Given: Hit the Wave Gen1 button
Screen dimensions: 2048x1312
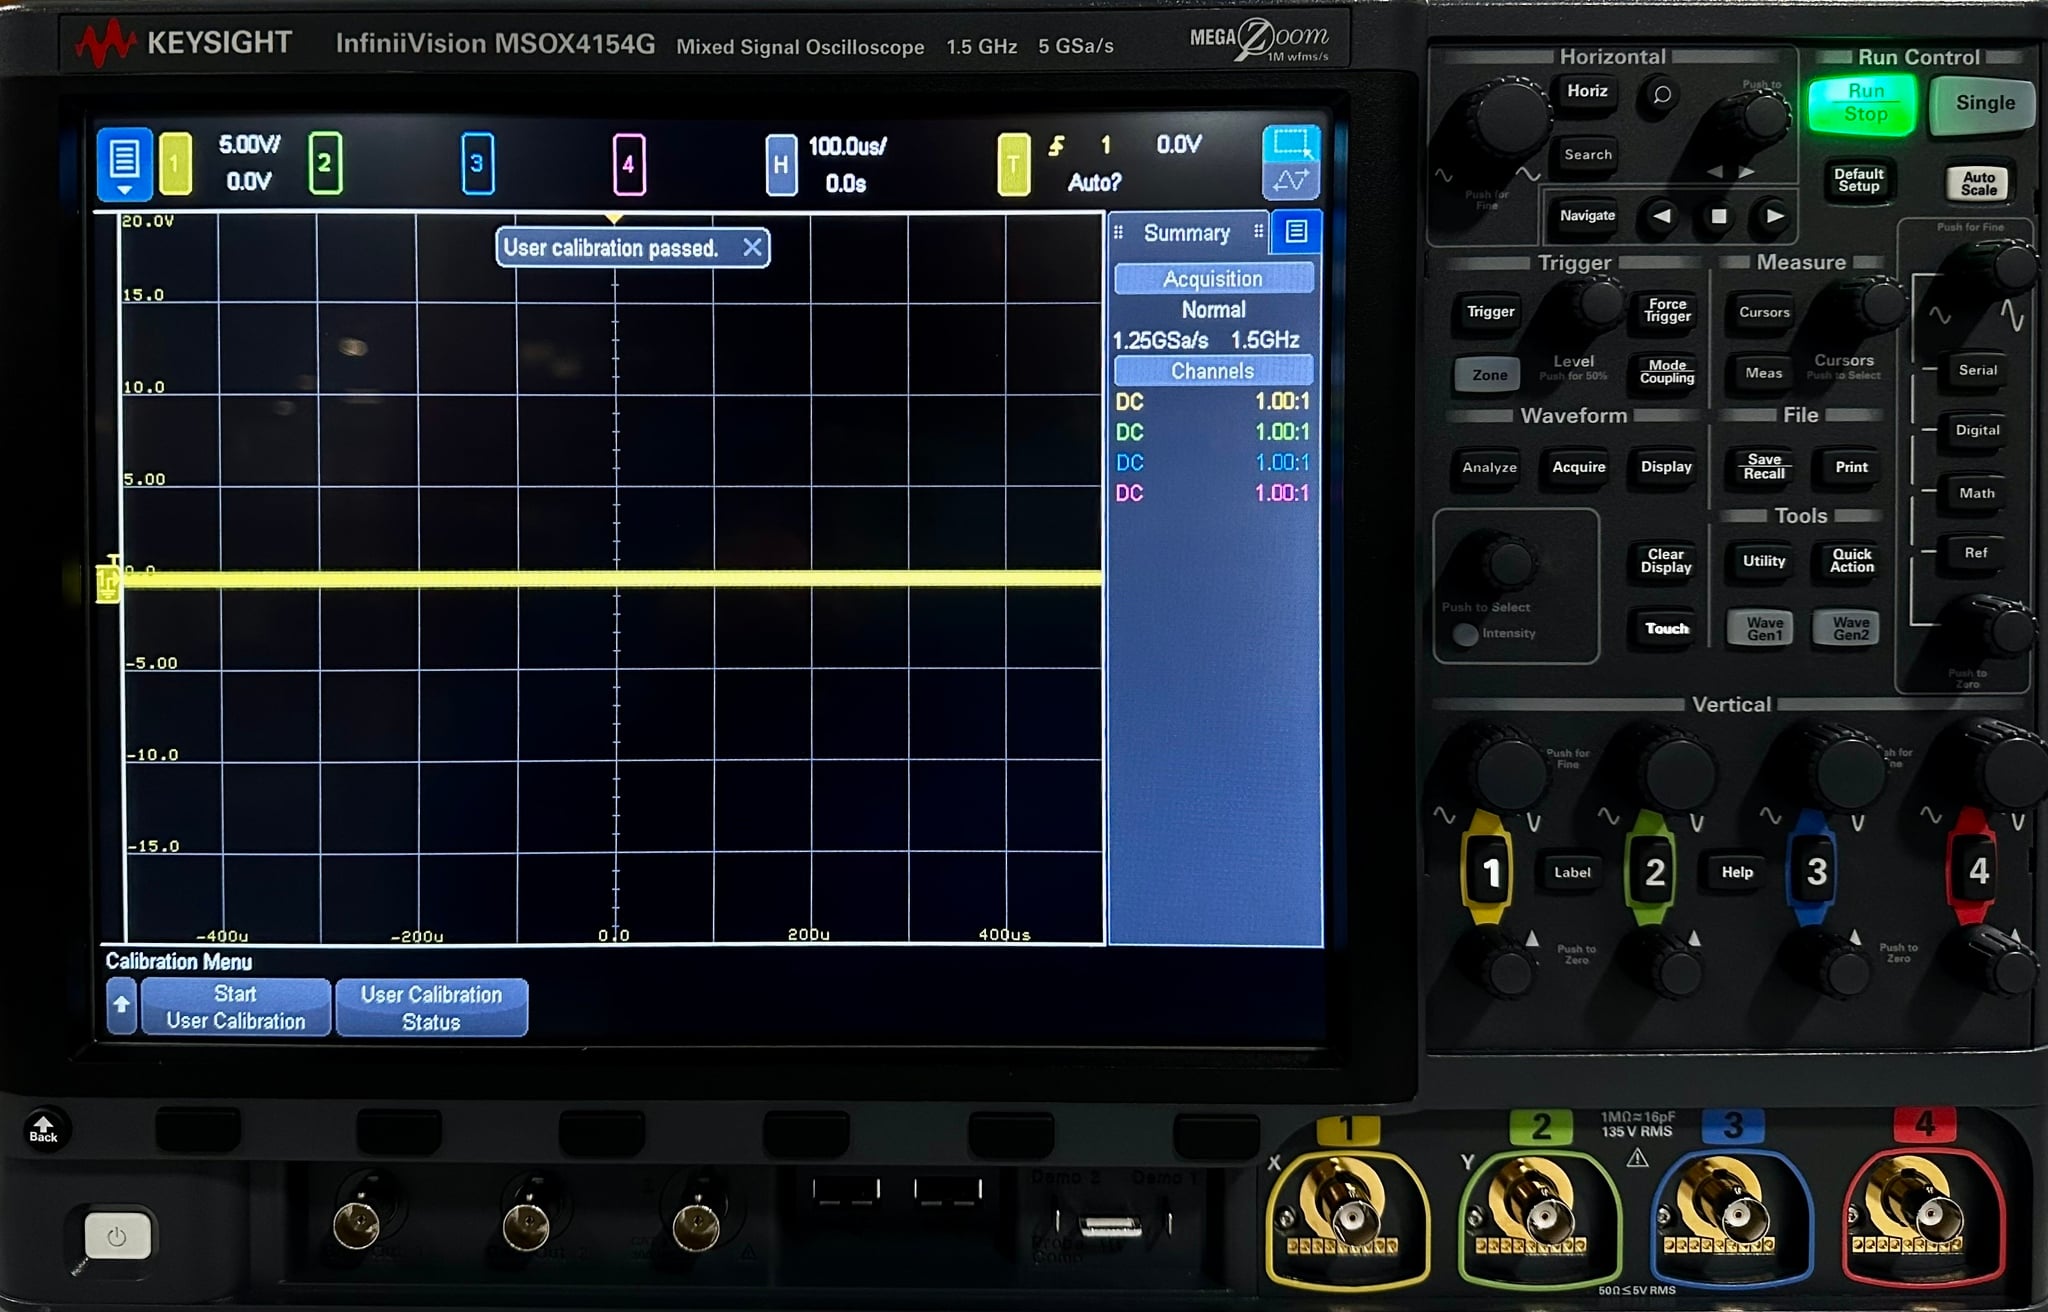Looking at the screenshot, I should (1764, 628).
